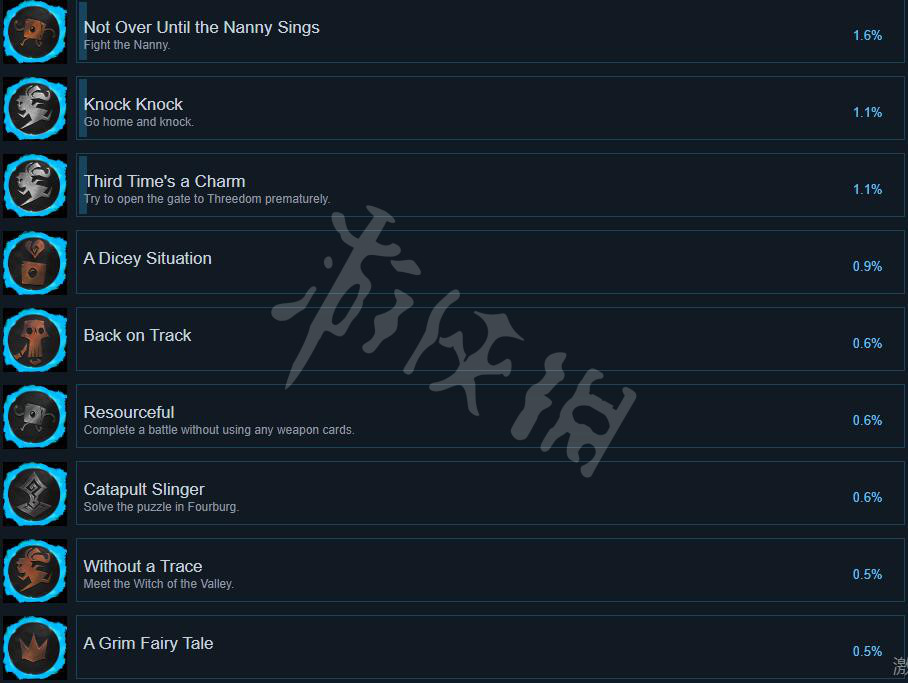Click the A Grim Fairy Tale crown icon
Viewport: 908px width, 683px height.
click(x=35, y=648)
